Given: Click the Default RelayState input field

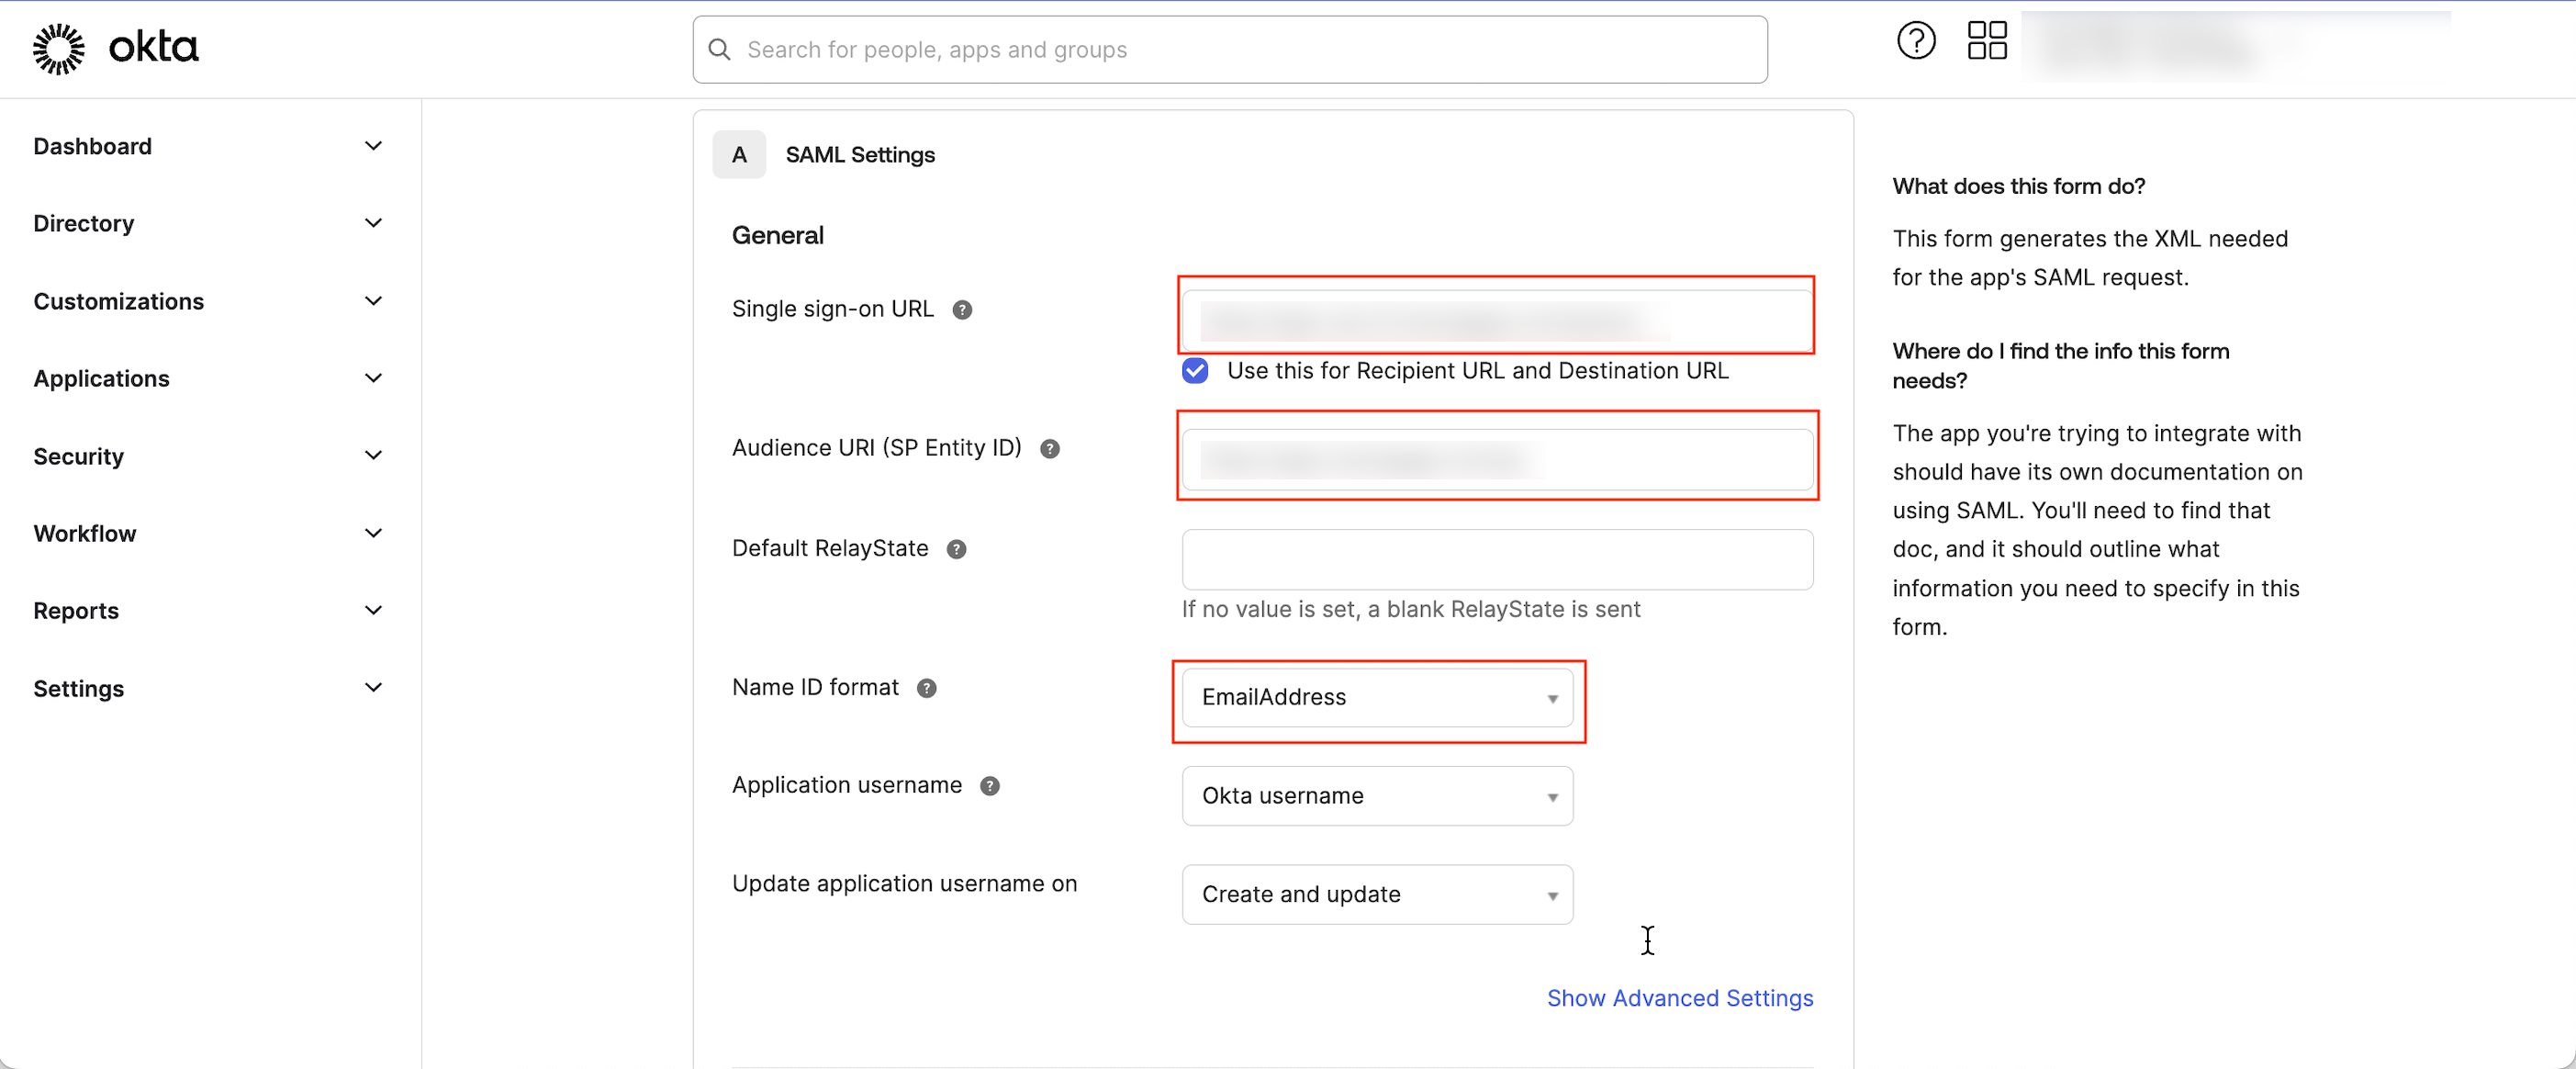Looking at the screenshot, I should pyautogui.click(x=1496, y=560).
